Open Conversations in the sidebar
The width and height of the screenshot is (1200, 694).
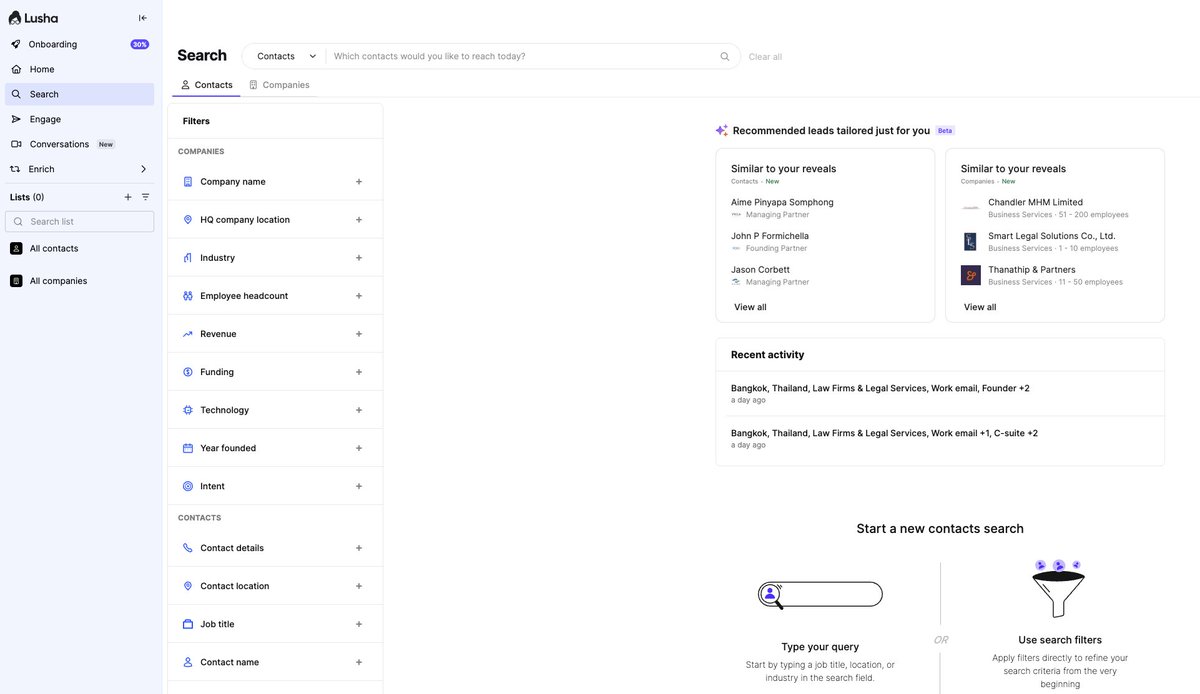click(x=80, y=144)
